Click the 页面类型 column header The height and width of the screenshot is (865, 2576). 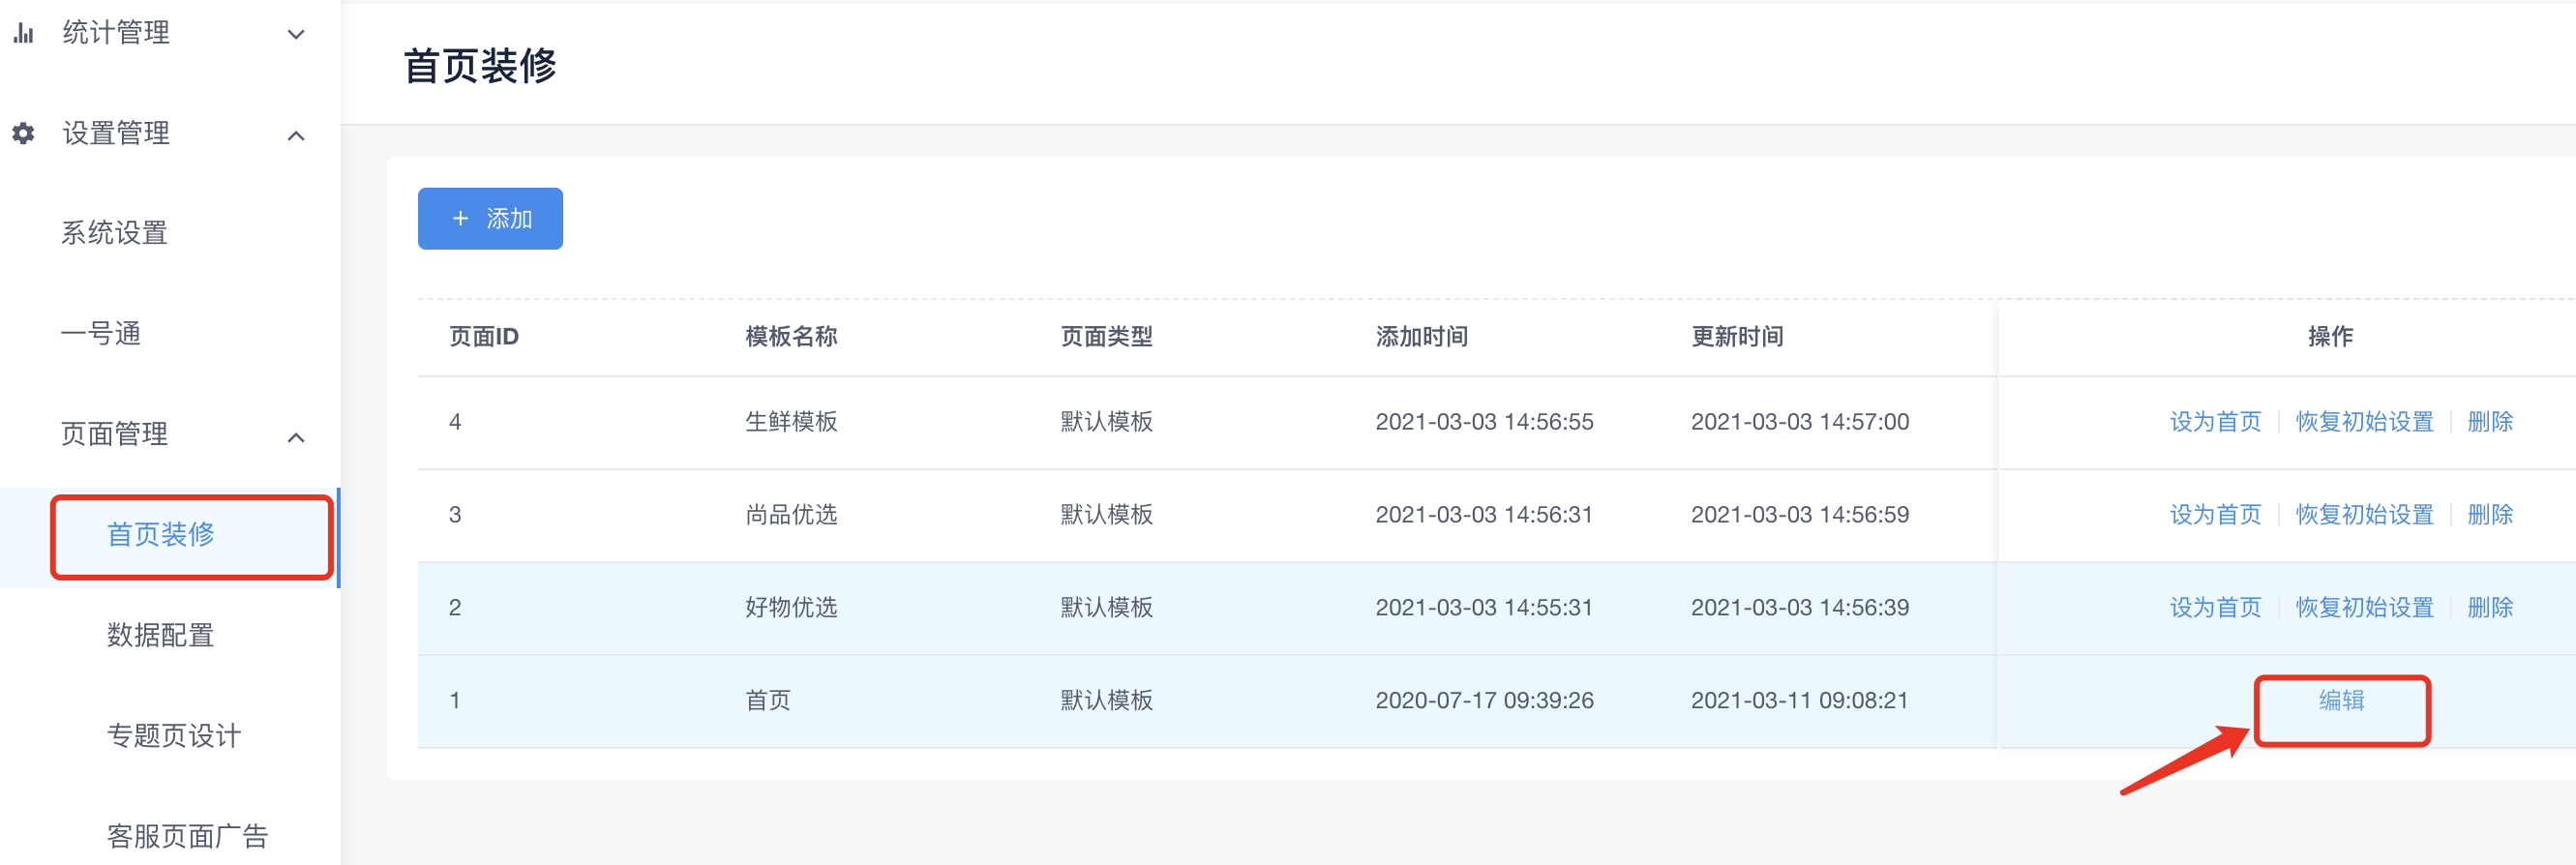click(x=1106, y=337)
